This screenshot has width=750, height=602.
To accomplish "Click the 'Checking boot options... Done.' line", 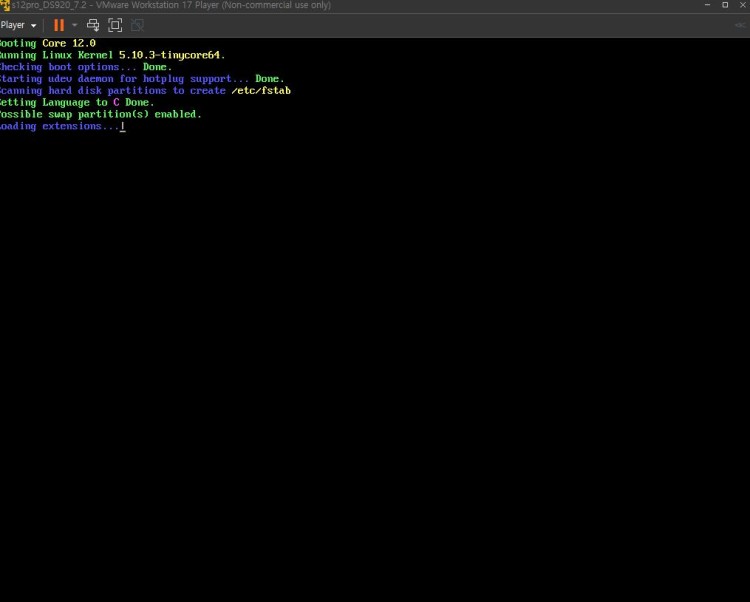I will pyautogui.click(x=85, y=67).
